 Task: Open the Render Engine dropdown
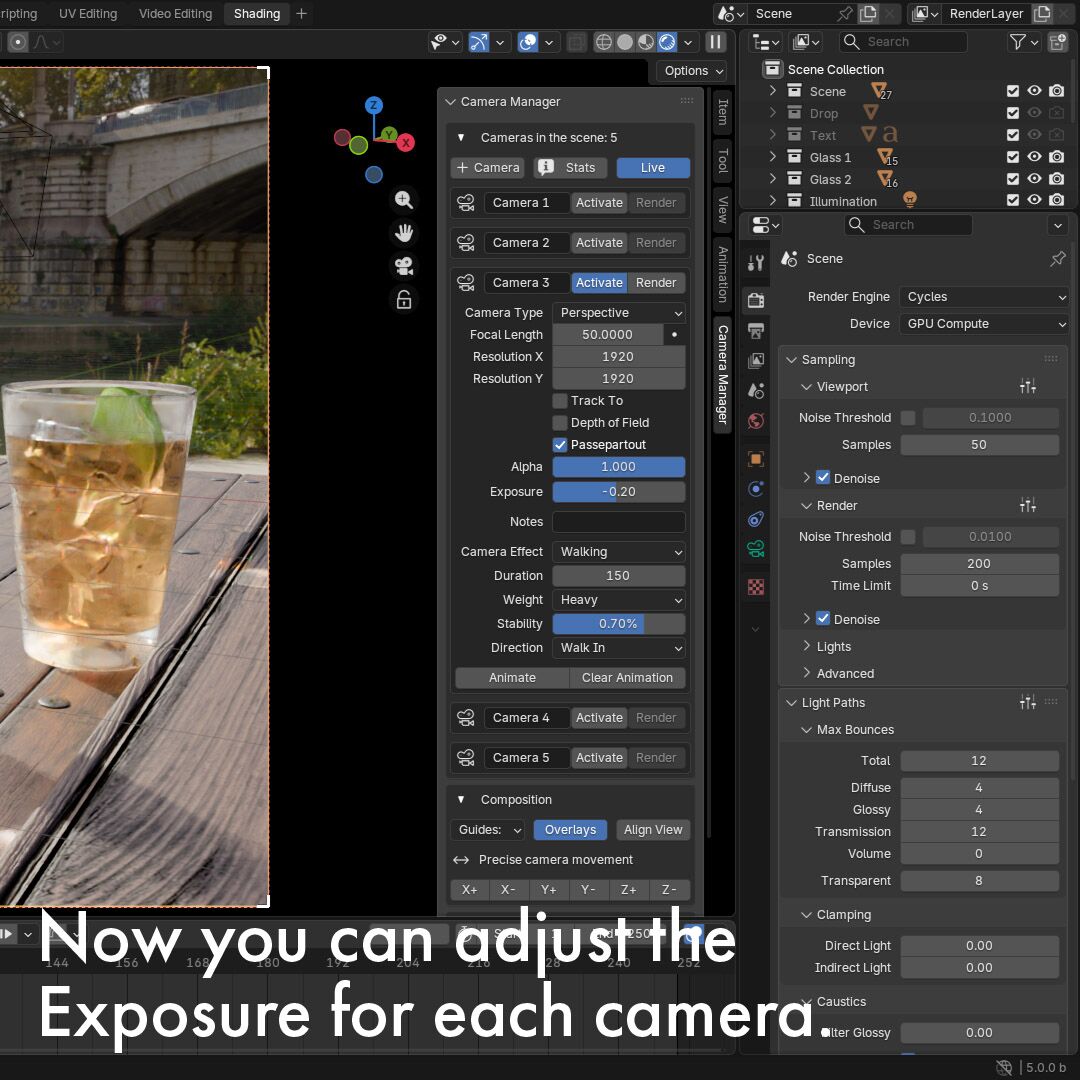pos(984,297)
